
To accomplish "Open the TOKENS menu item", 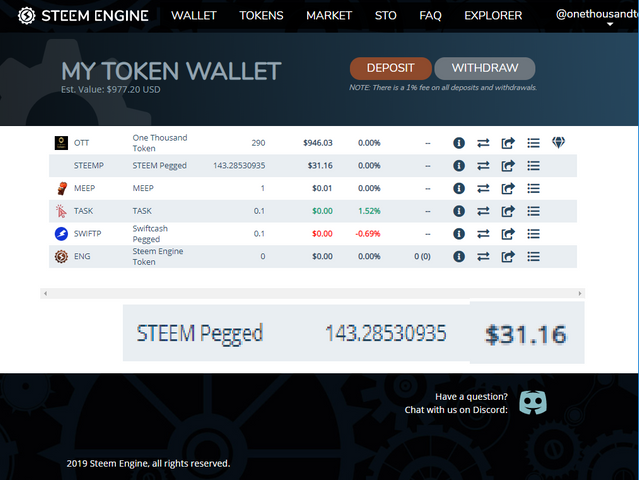I will (x=261, y=15).
